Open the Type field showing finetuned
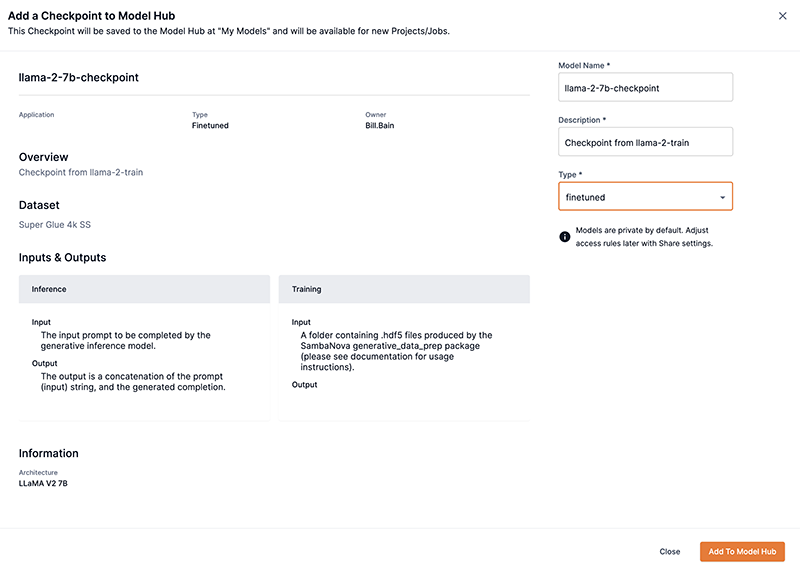Screen dimensions: 800x569 pyautogui.click(x=640, y=197)
